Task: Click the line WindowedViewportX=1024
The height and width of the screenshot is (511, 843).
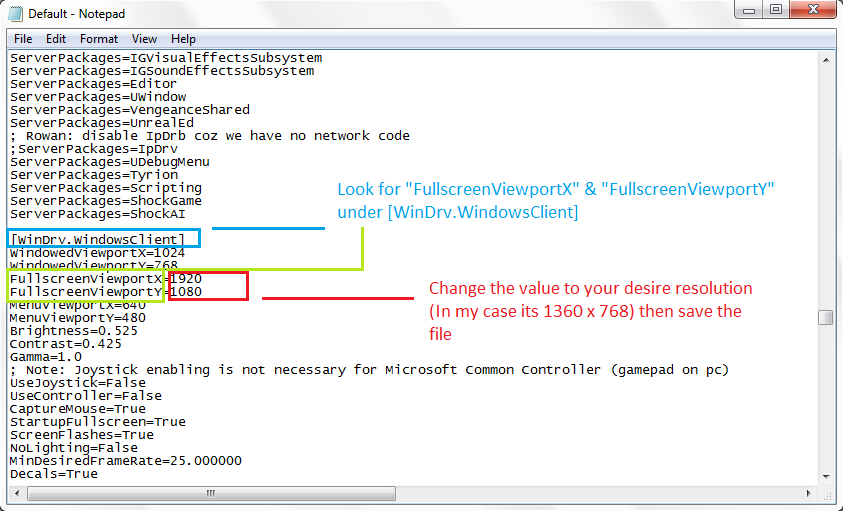Action: pyautogui.click(x=97, y=253)
